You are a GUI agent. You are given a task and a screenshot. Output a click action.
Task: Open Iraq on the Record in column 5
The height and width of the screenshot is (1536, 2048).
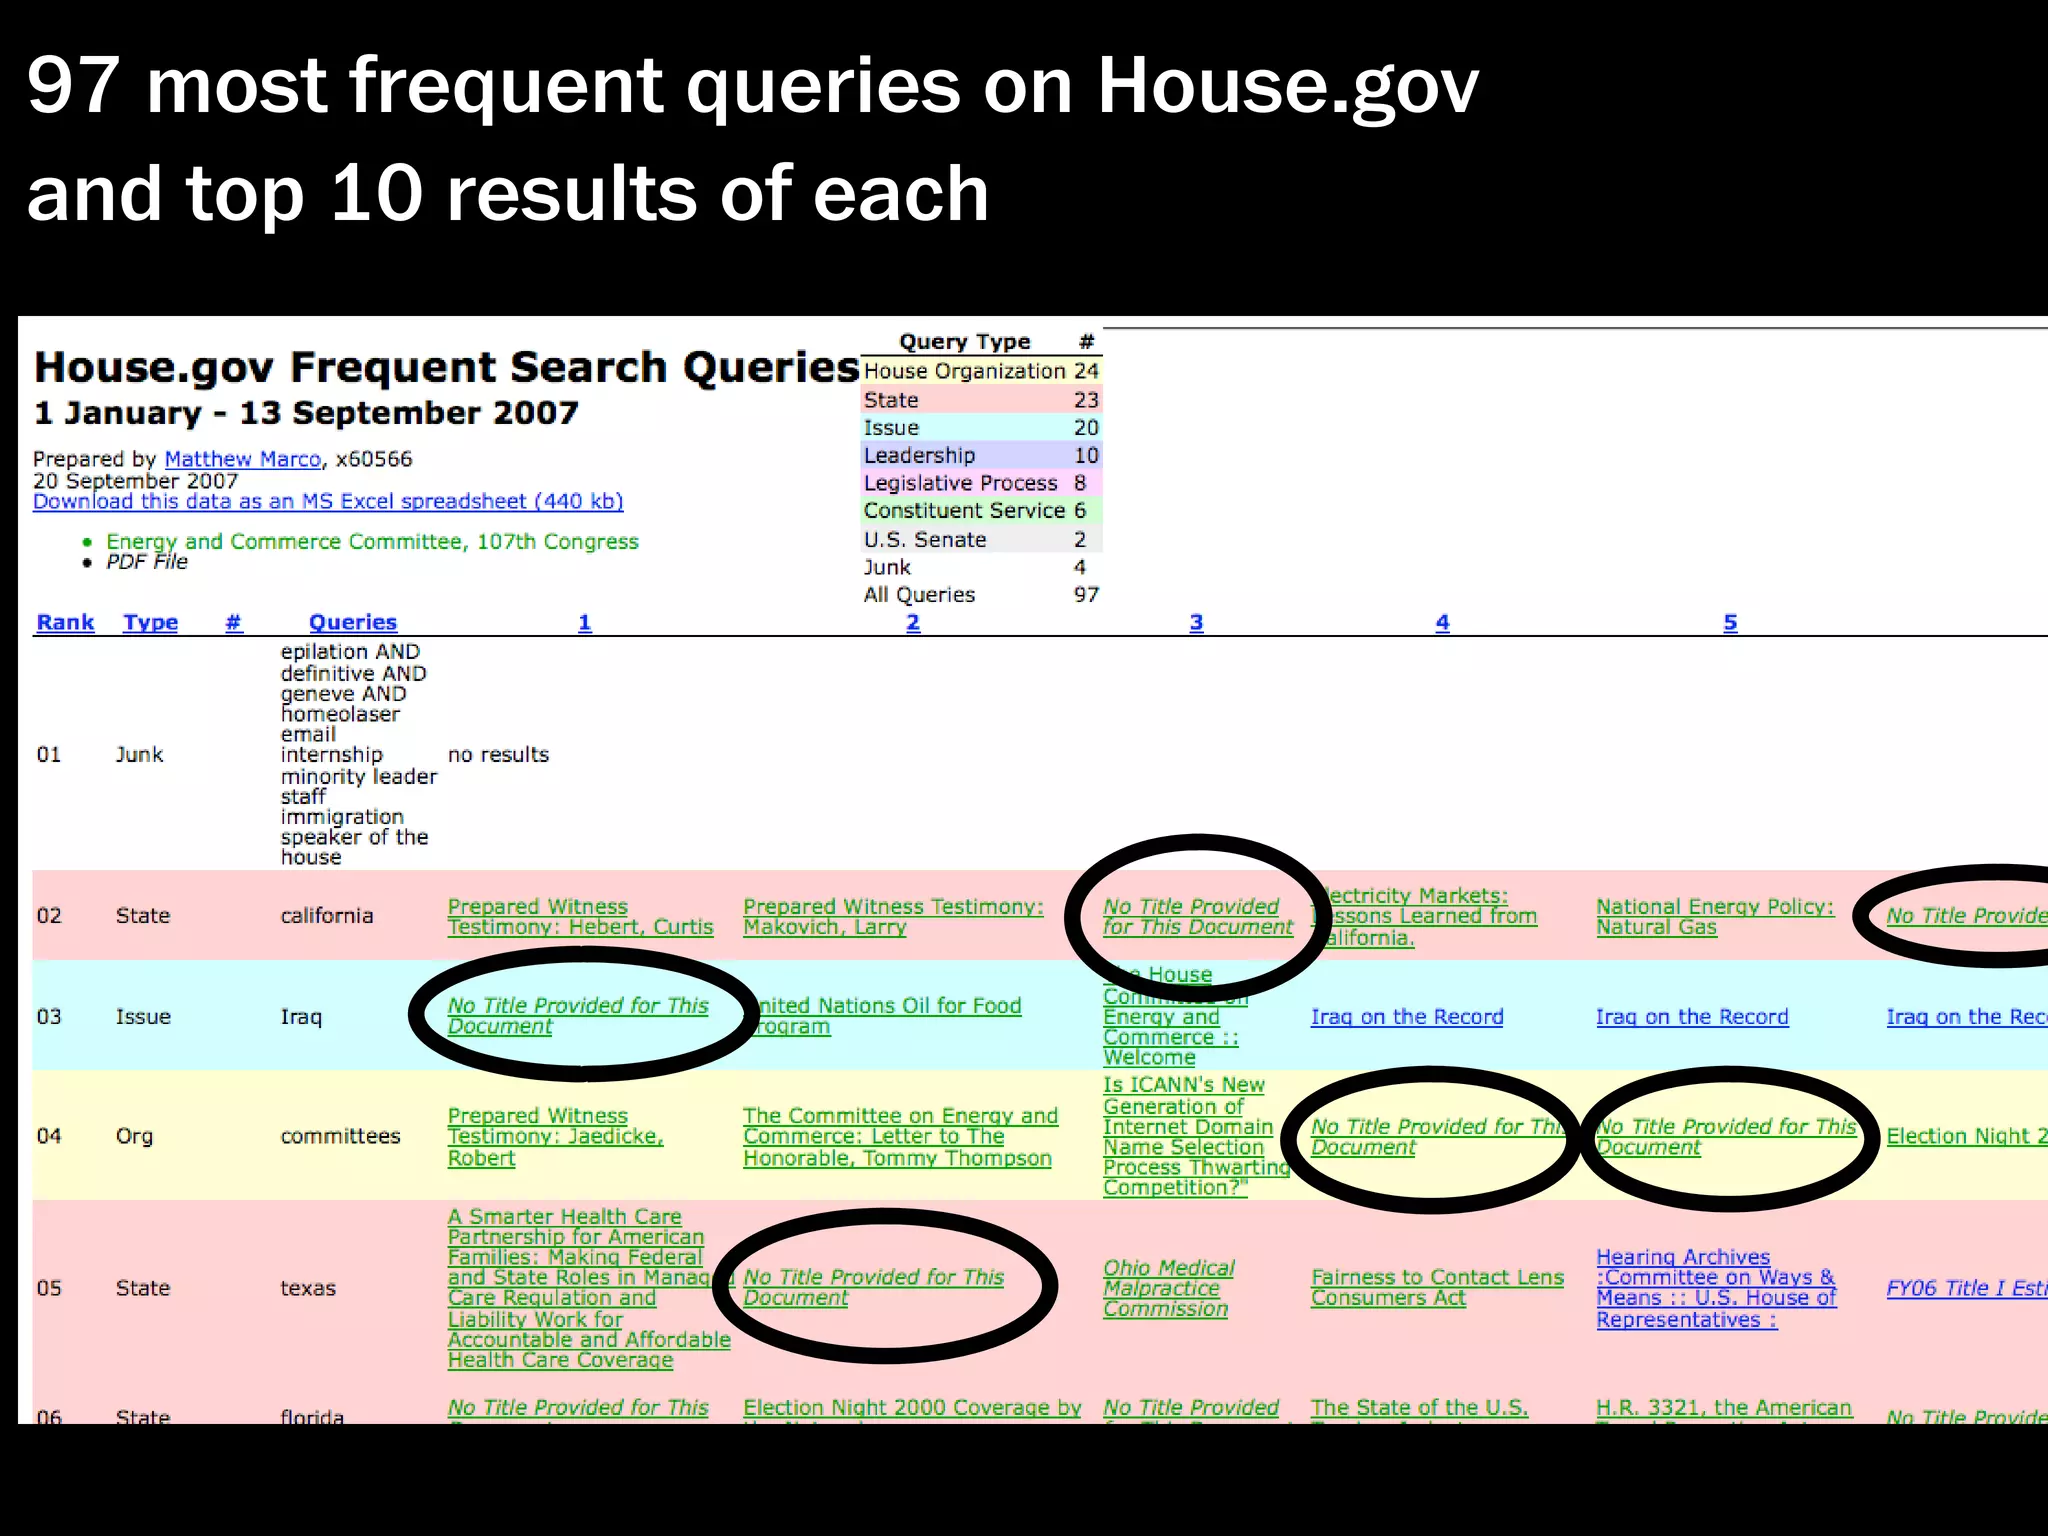click(x=1692, y=1016)
